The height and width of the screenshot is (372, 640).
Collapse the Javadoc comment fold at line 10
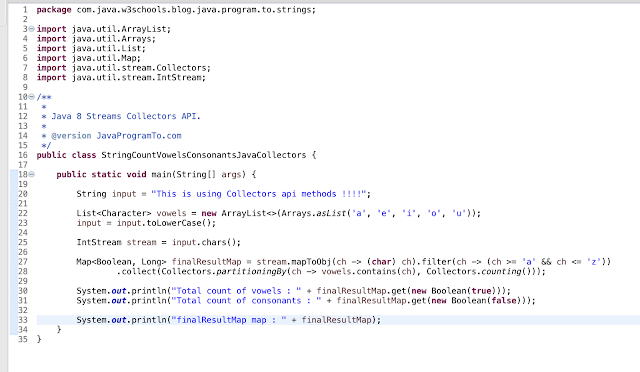point(31,97)
